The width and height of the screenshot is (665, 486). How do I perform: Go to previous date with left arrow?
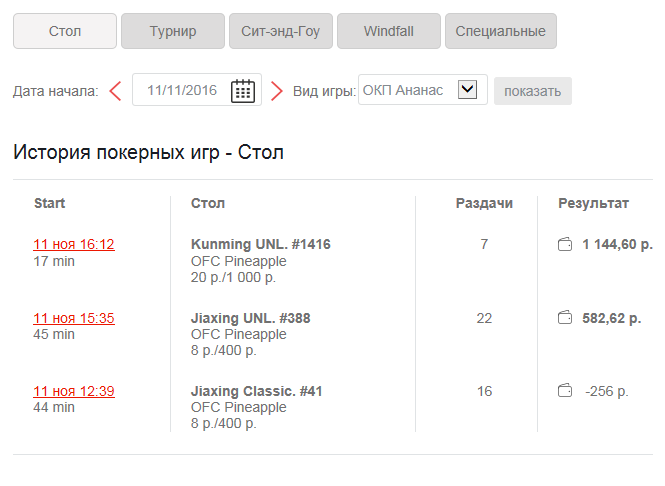pyautogui.click(x=115, y=91)
